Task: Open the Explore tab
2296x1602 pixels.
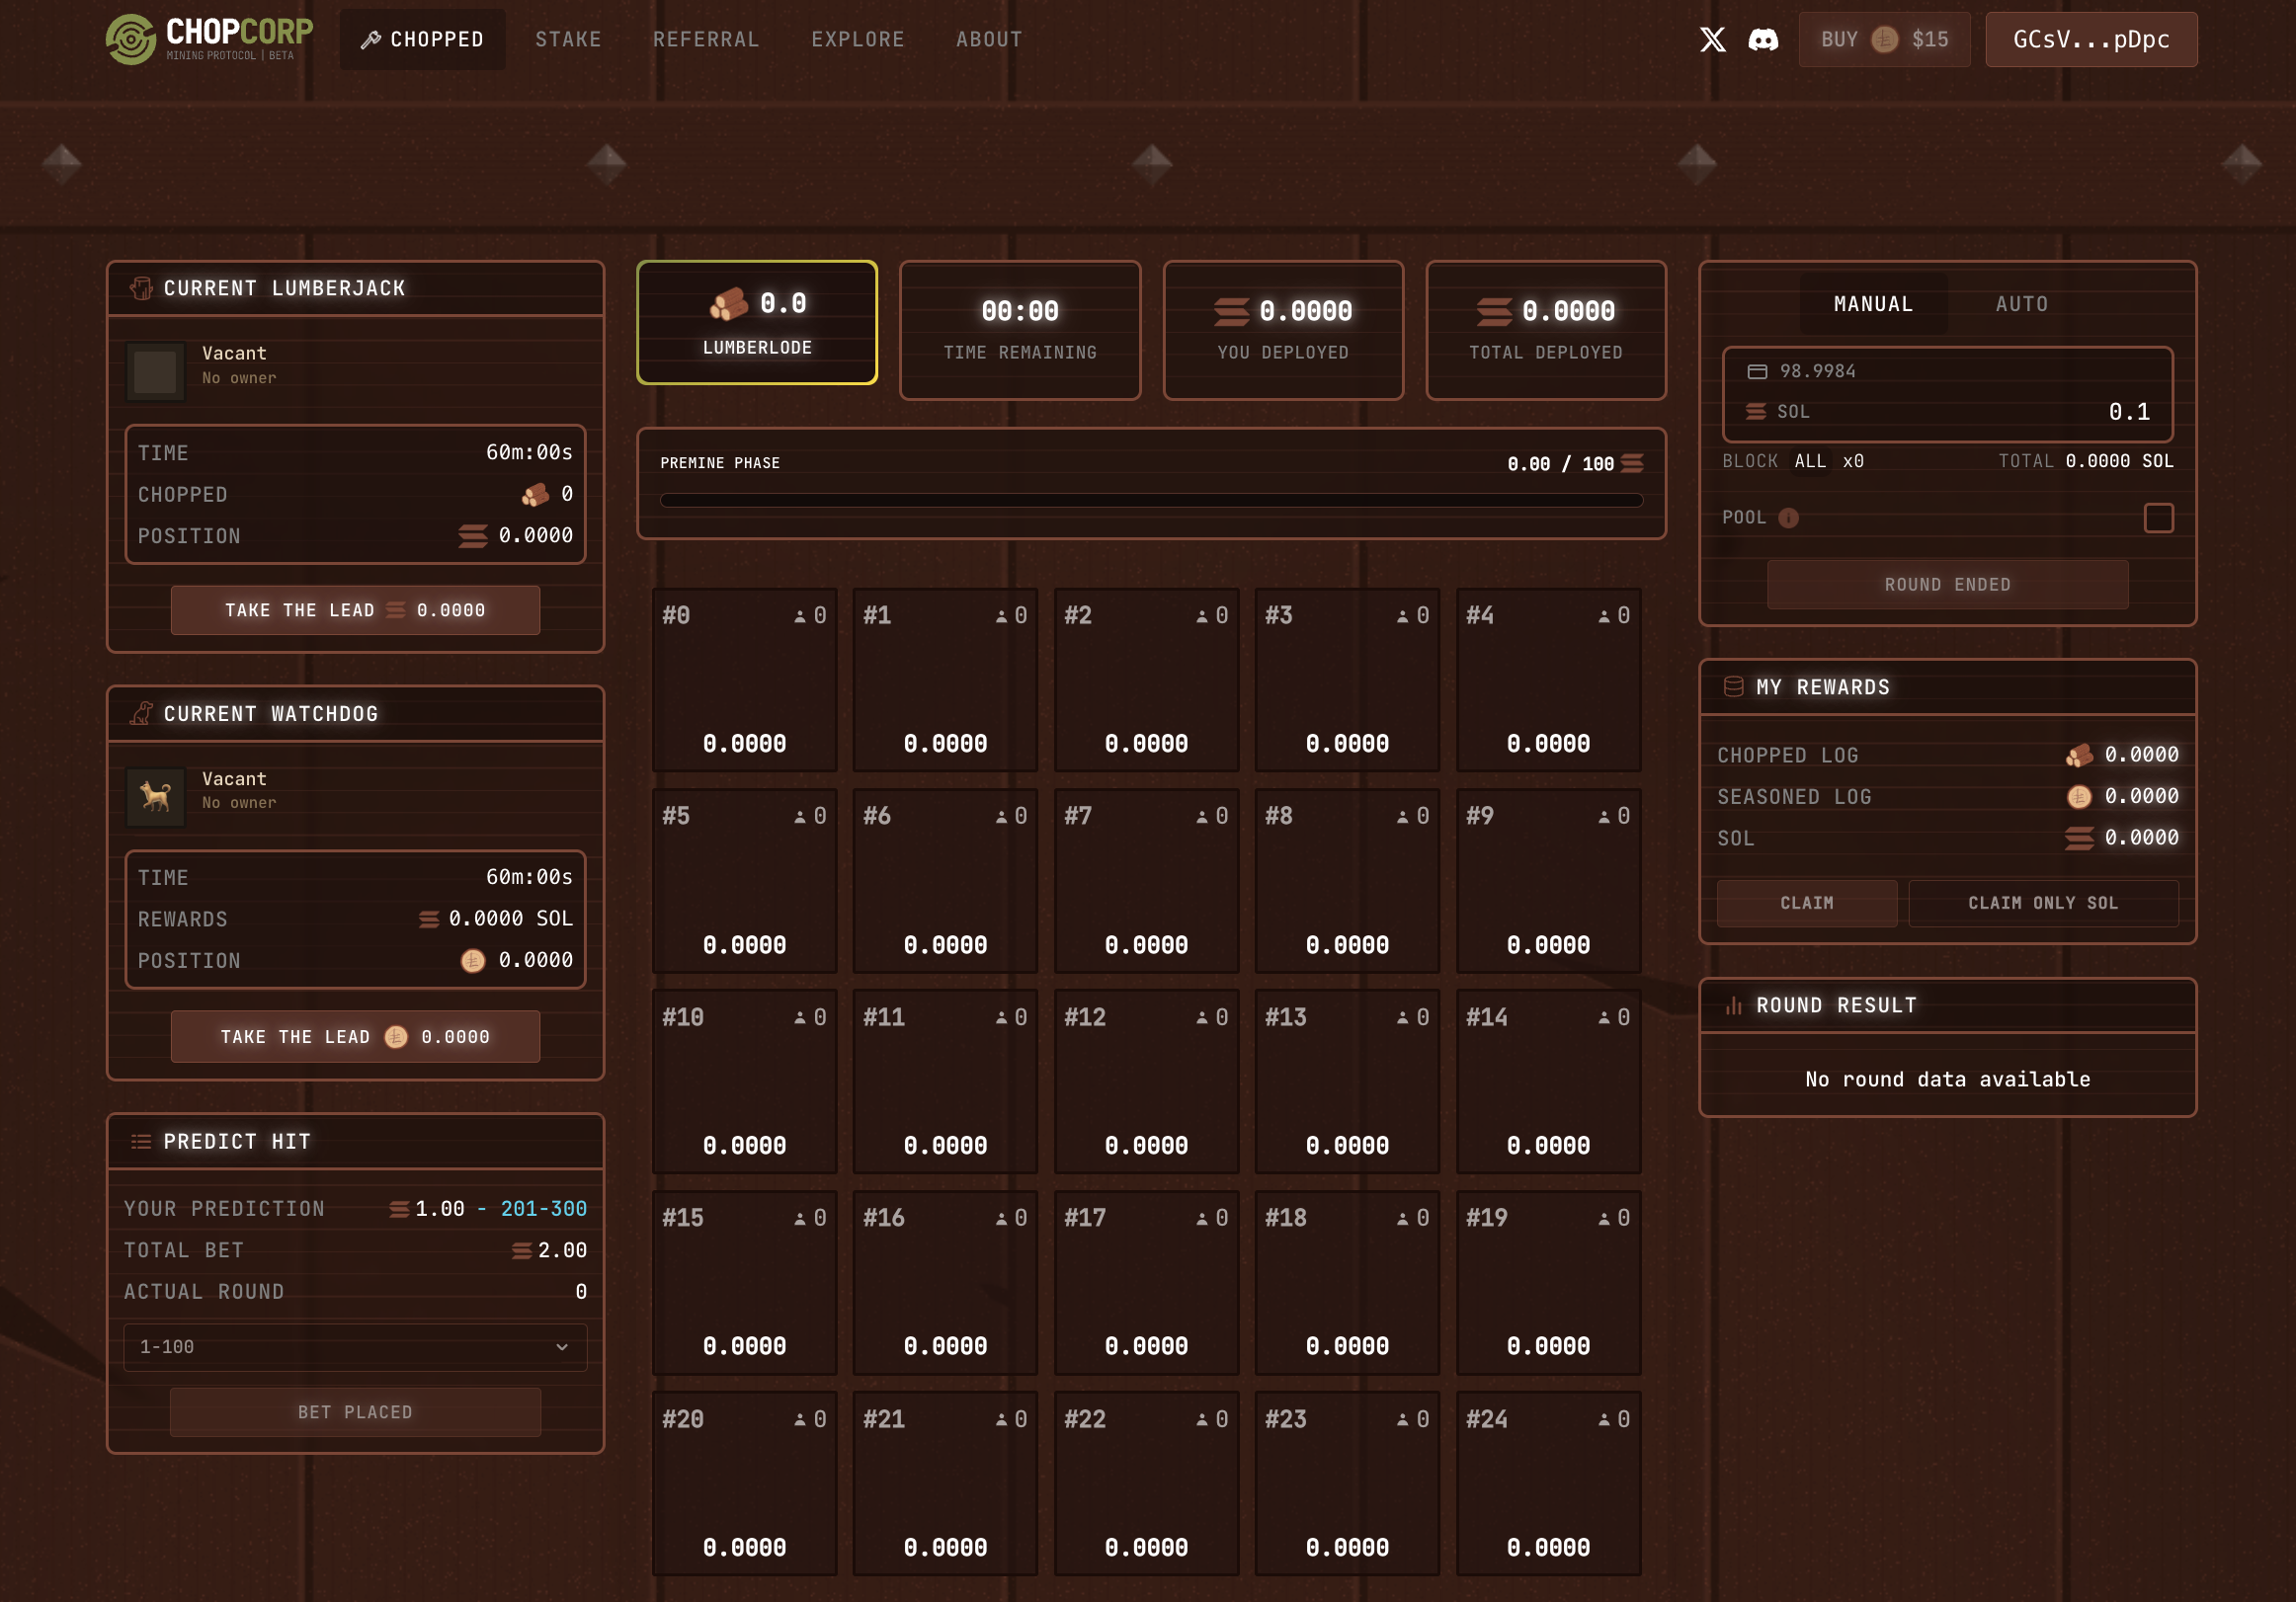Action: click(x=857, y=40)
